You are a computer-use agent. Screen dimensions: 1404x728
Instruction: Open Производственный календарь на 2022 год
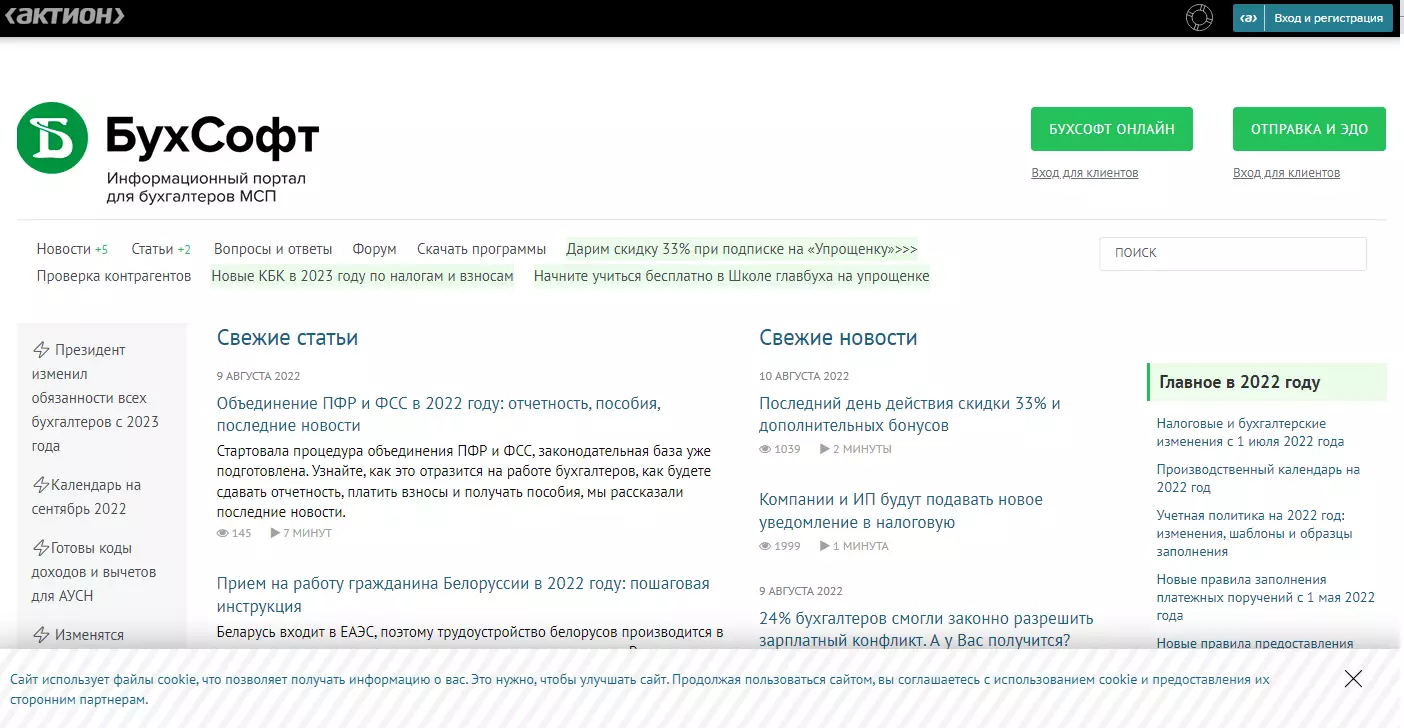pos(1258,478)
